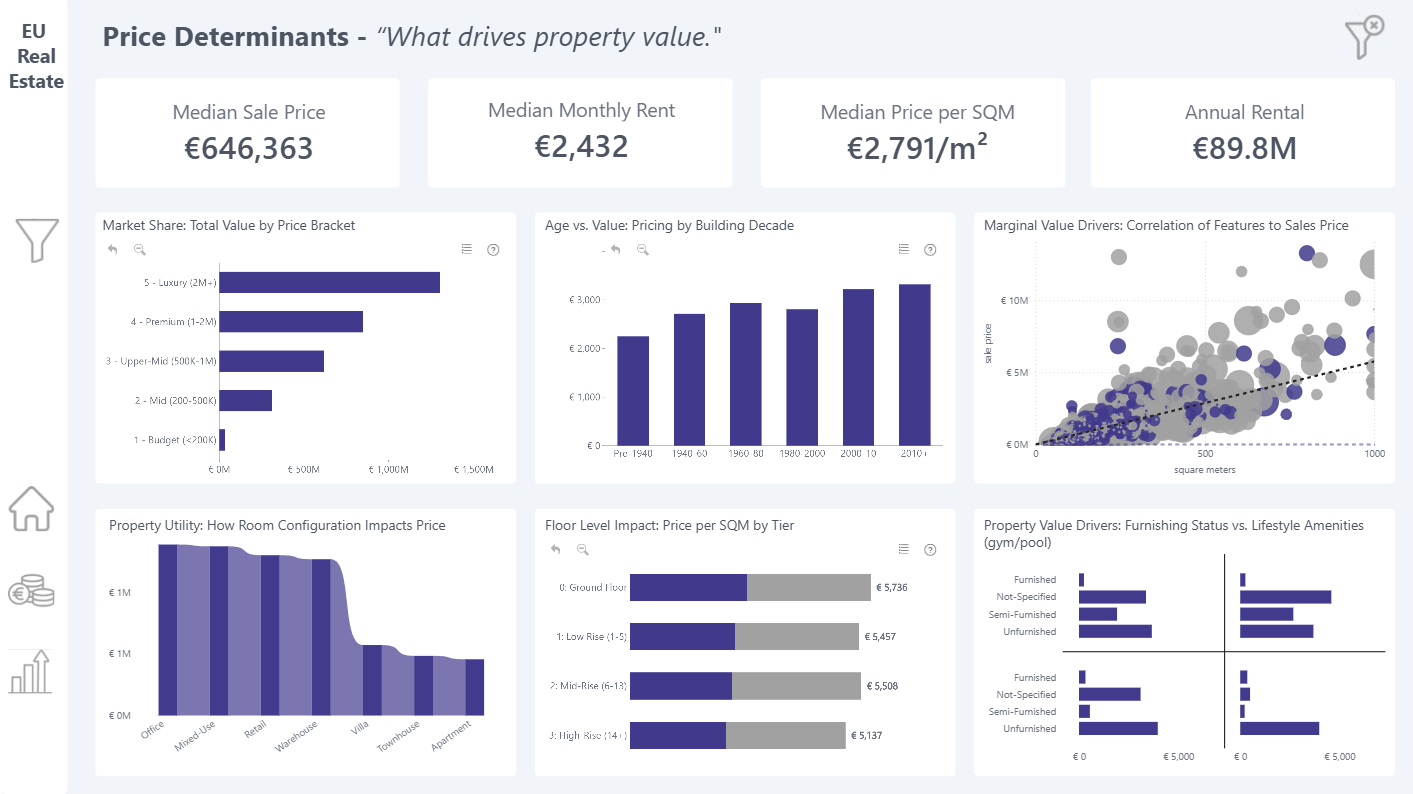Open the coins pricing page icon
Screen dimensions: 1413x794
[x=32, y=591]
